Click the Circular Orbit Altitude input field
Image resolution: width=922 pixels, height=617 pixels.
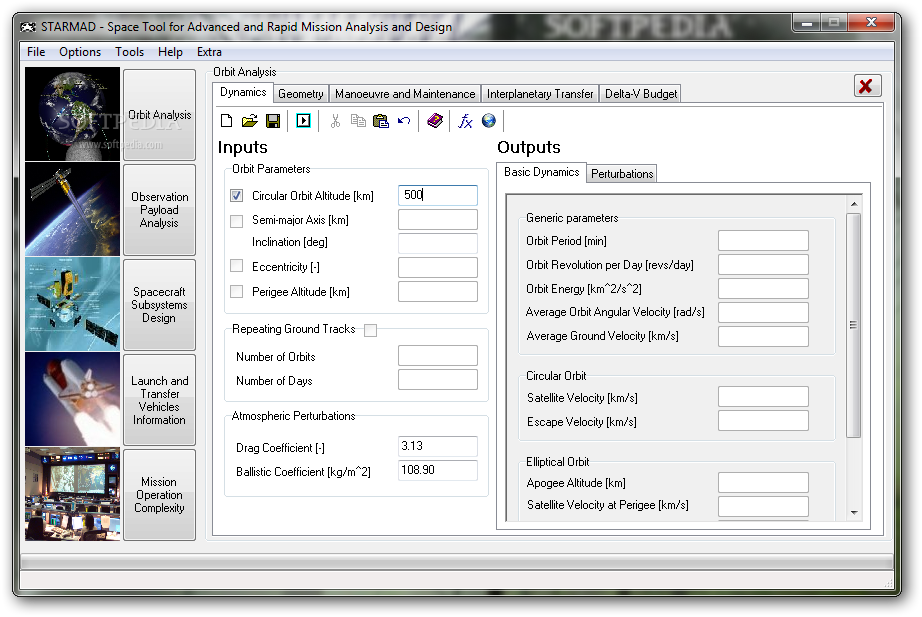[x=438, y=195]
